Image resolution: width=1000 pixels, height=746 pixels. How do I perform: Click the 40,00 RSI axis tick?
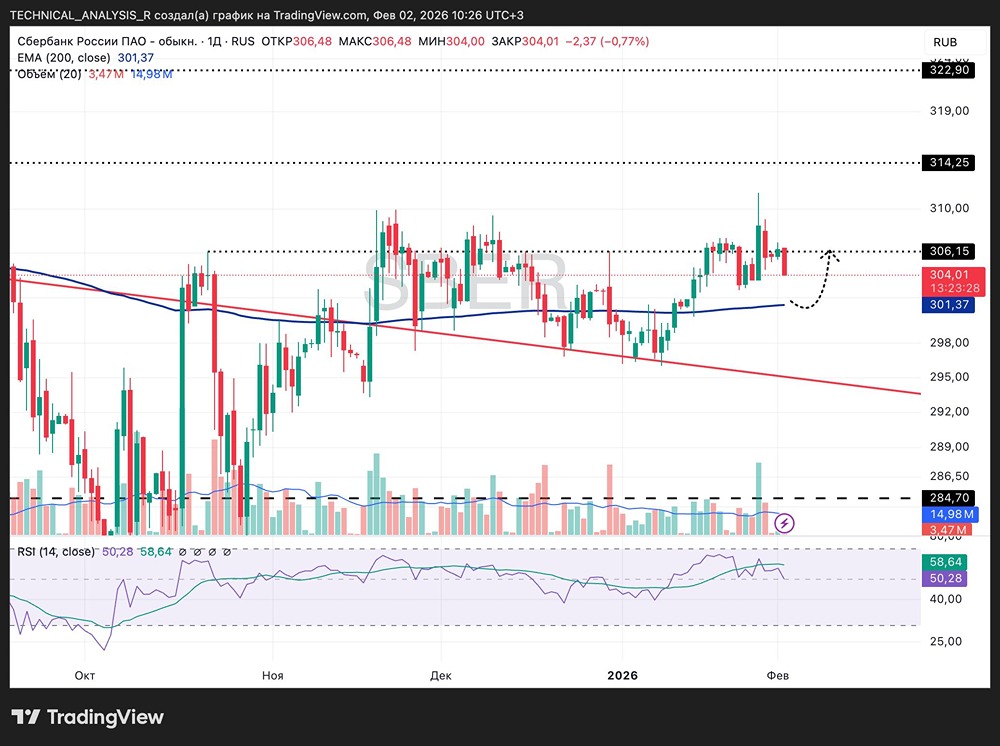tap(946, 599)
